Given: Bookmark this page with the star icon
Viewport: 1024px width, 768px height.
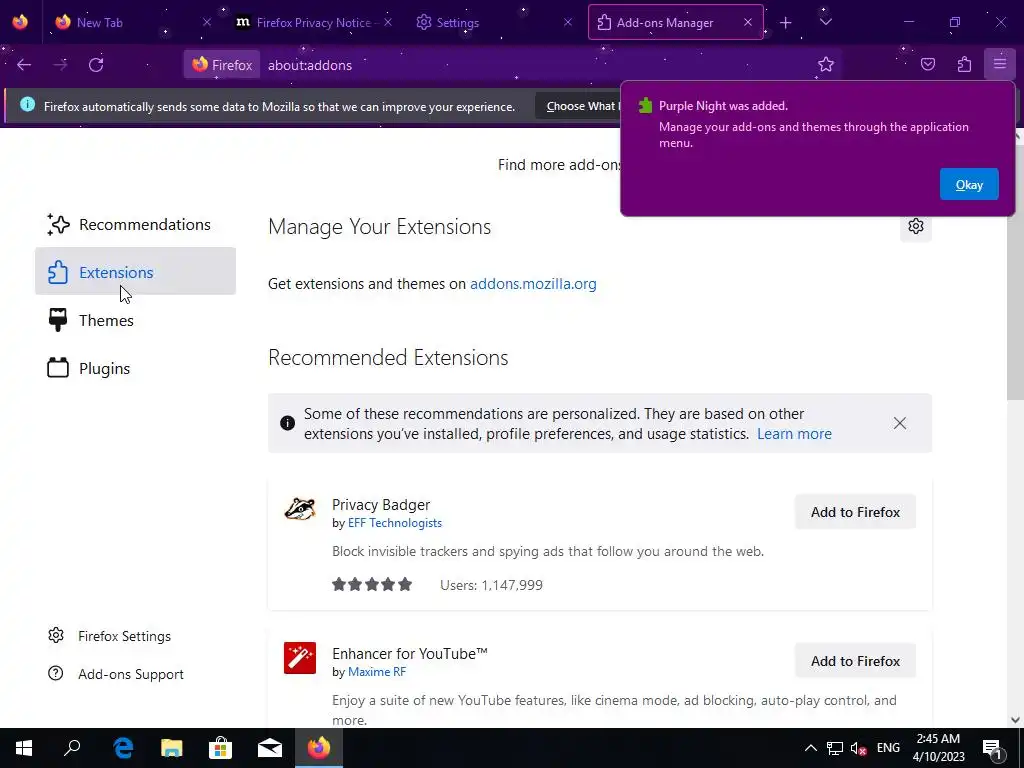Looking at the screenshot, I should [x=826, y=64].
